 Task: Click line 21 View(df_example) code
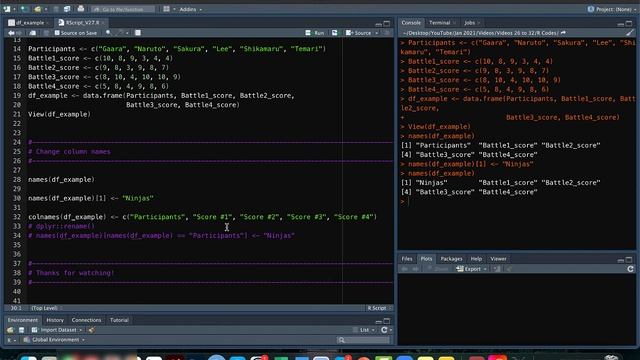pos(59,114)
